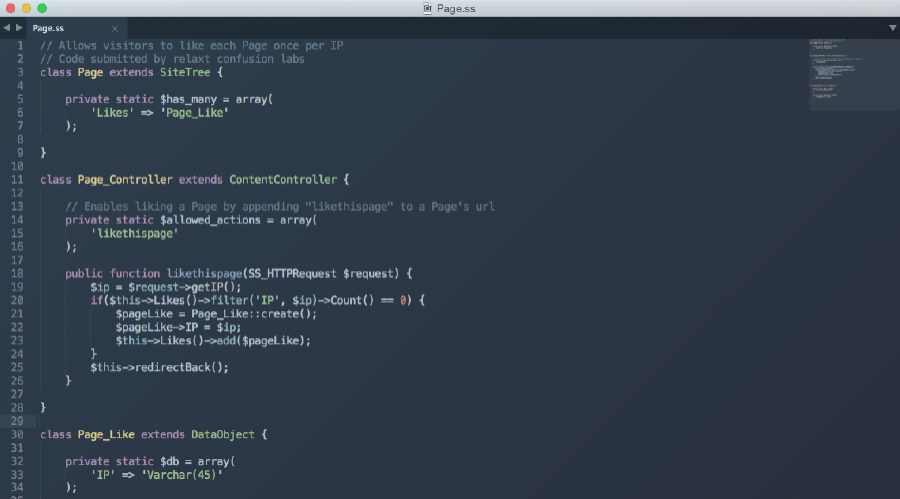This screenshot has height=499, width=900.
Task: Click the comment about appending likethispage
Action: 280,207
